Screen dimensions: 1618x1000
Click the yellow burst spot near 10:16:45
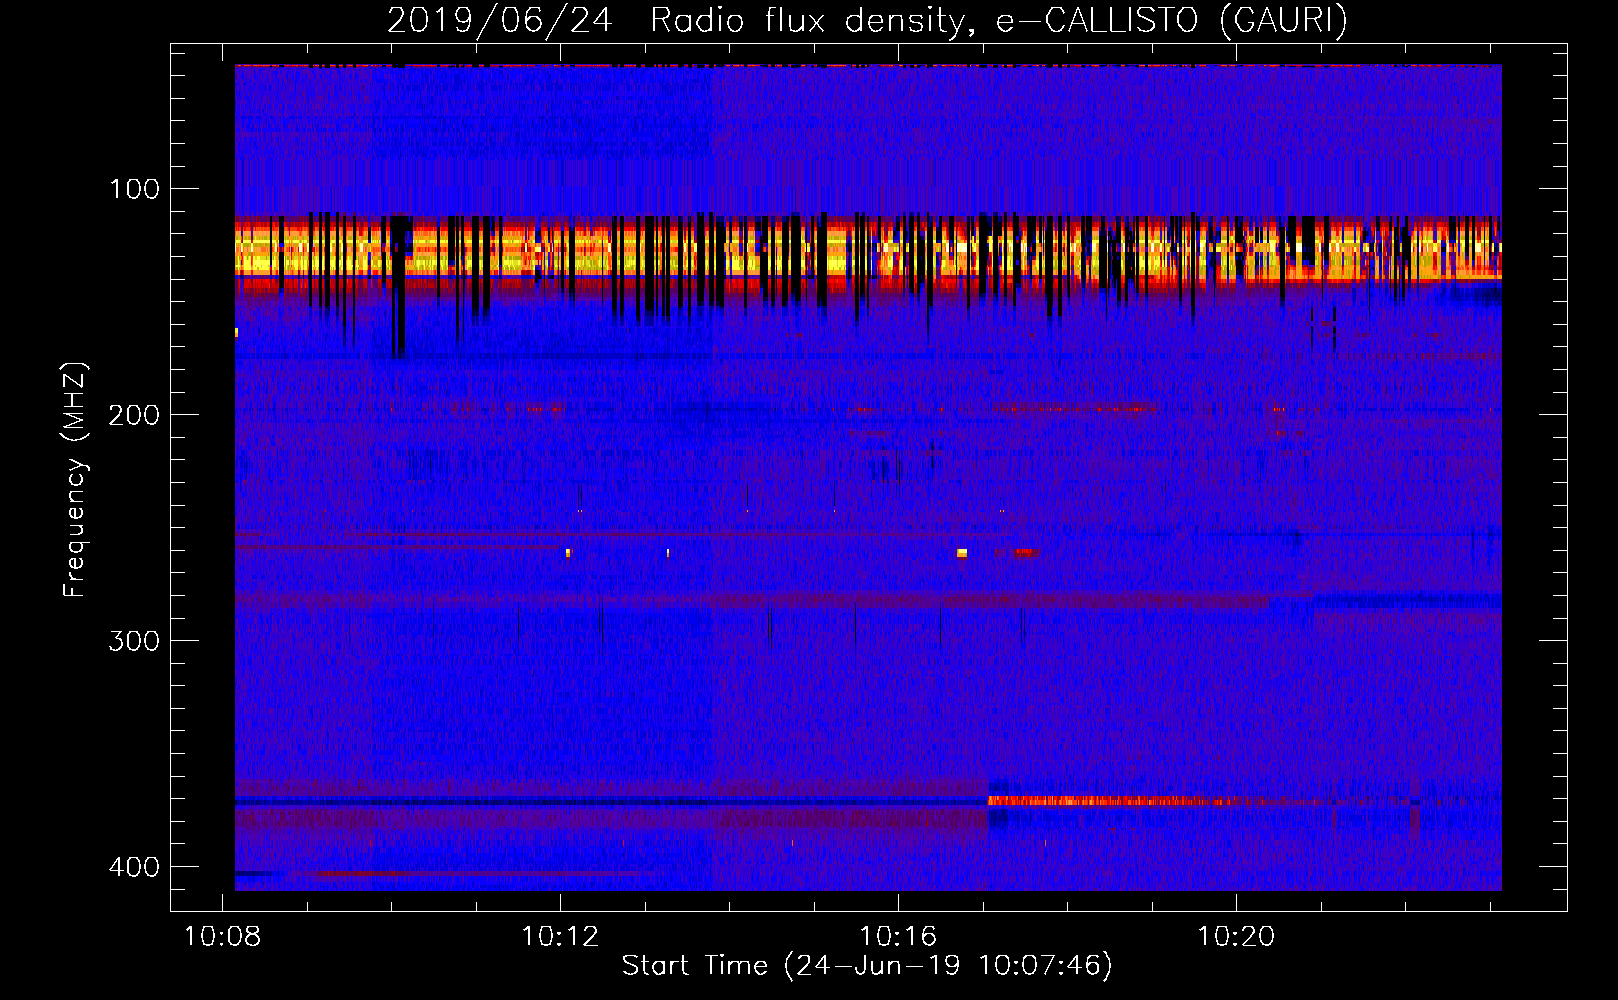point(962,553)
